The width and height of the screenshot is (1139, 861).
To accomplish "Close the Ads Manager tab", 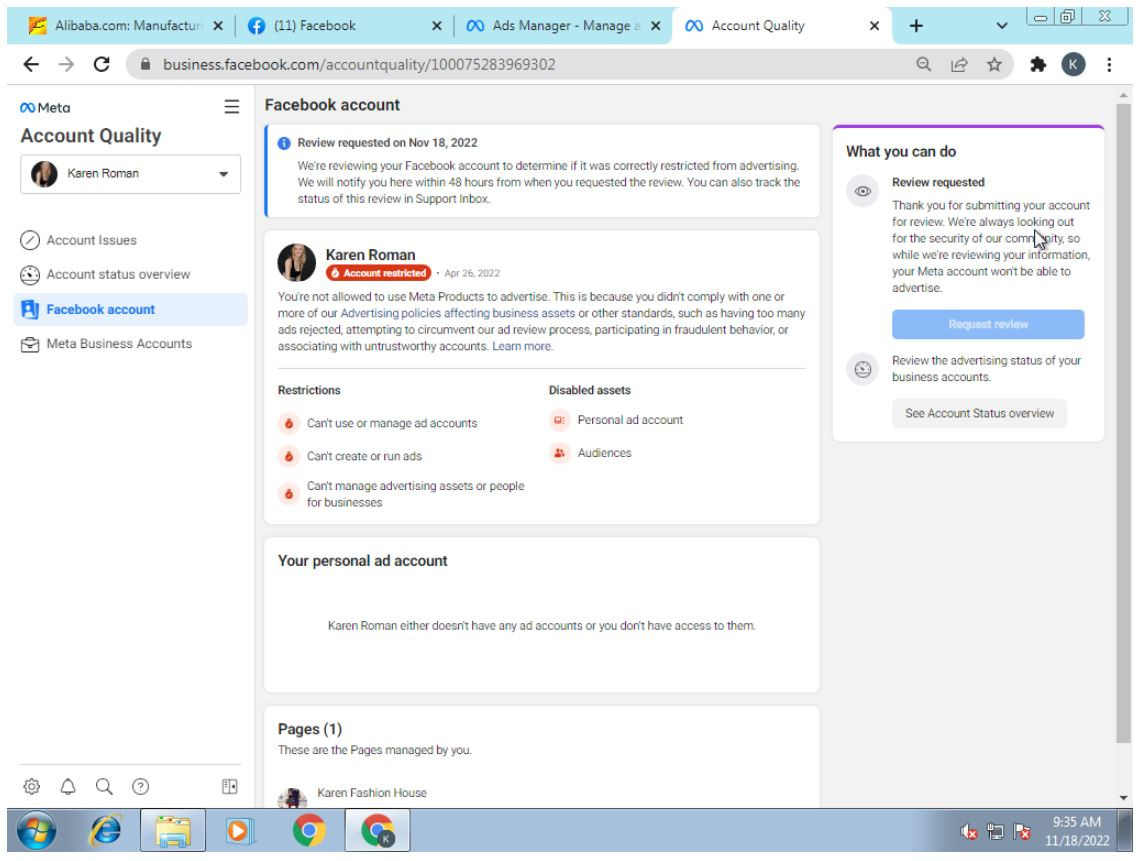I will tap(655, 25).
